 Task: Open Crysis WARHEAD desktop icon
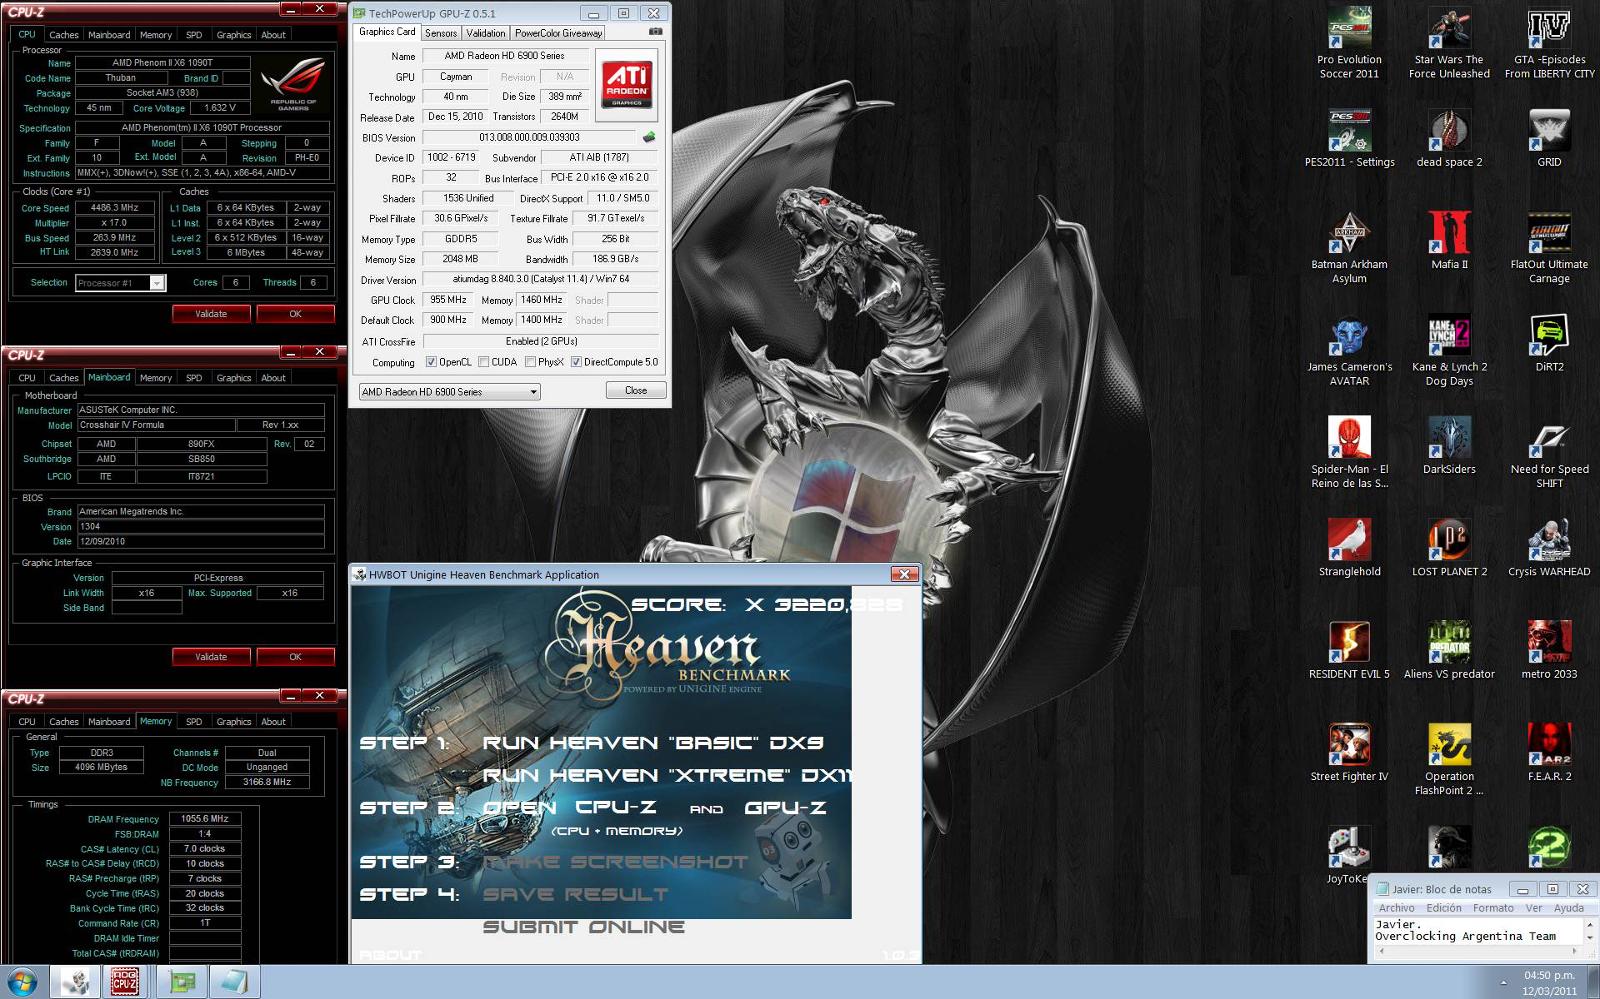1549,548
